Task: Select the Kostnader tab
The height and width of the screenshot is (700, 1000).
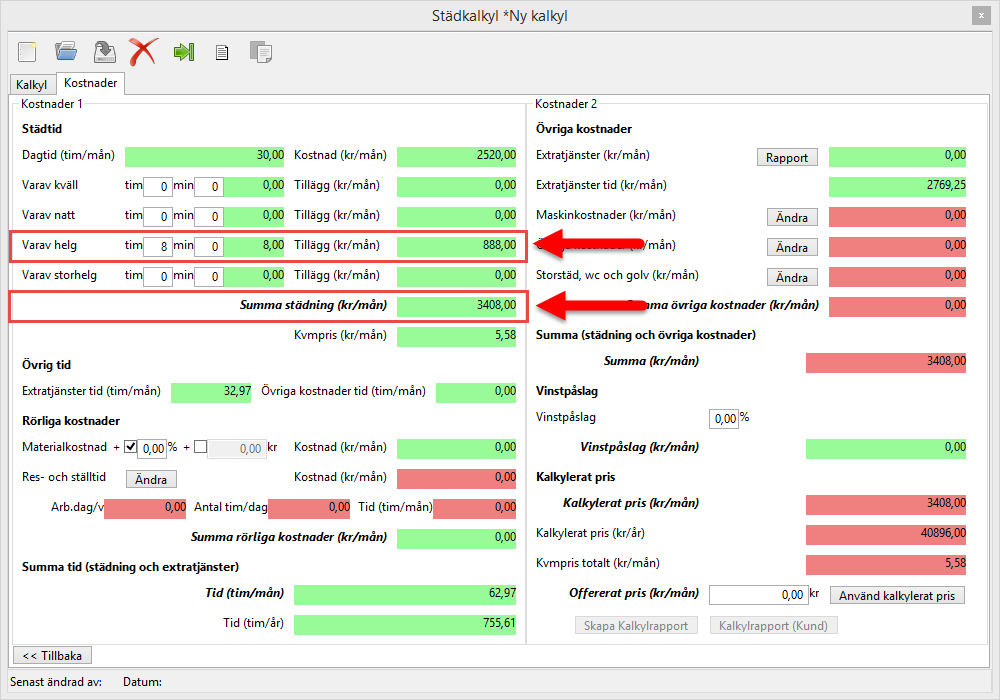Action: [x=91, y=84]
